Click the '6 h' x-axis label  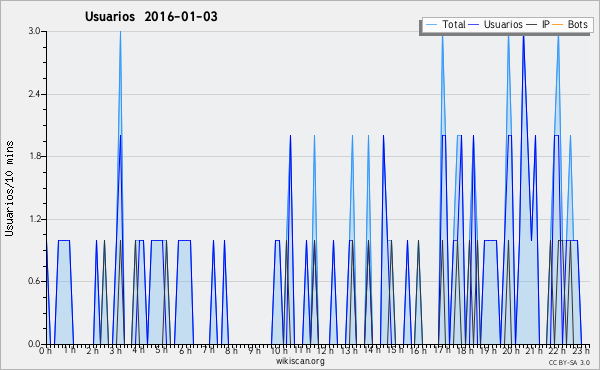pos(185,350)
